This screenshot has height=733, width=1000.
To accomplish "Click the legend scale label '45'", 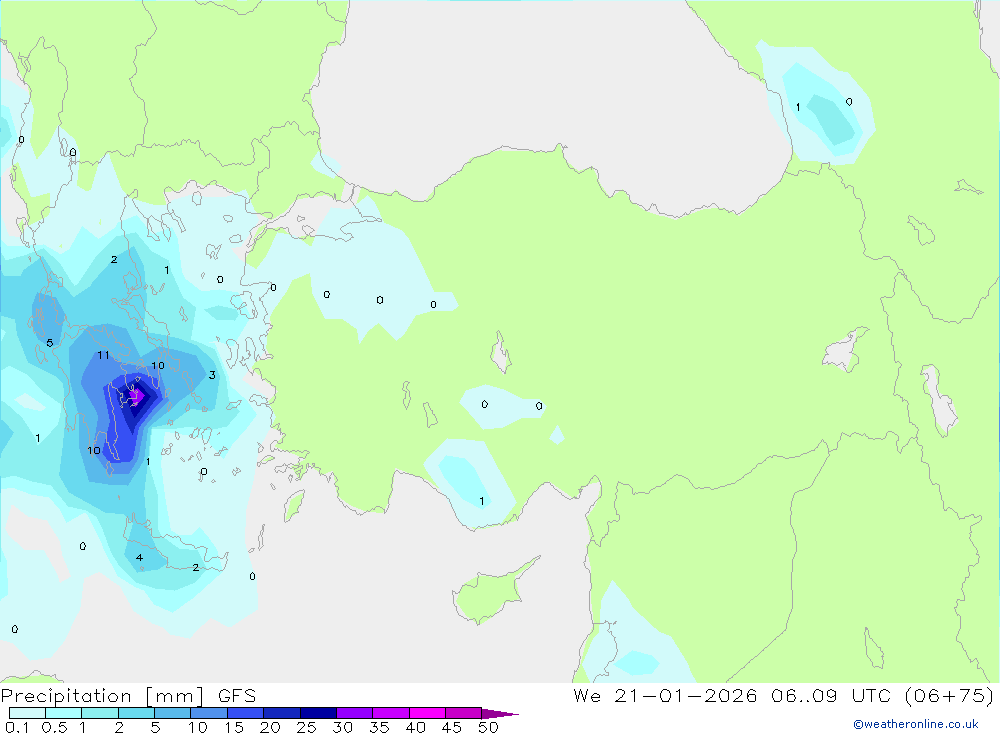I will tap(452, 727).
